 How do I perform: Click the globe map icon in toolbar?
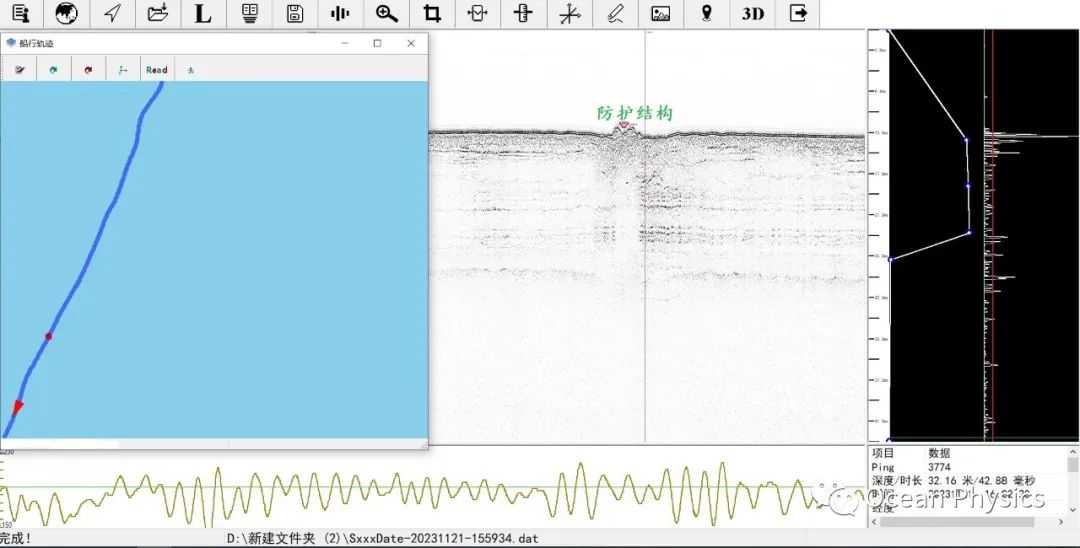pos(66,13)
